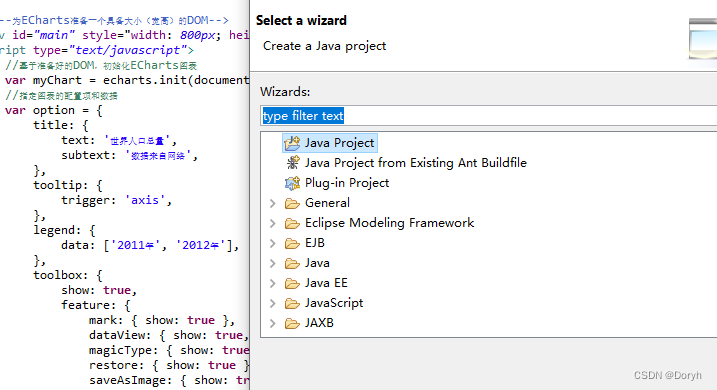Select 'Eclipse Modeling Framework' row label
Viewport: 717px width, 390px height.
click(389, 223)
